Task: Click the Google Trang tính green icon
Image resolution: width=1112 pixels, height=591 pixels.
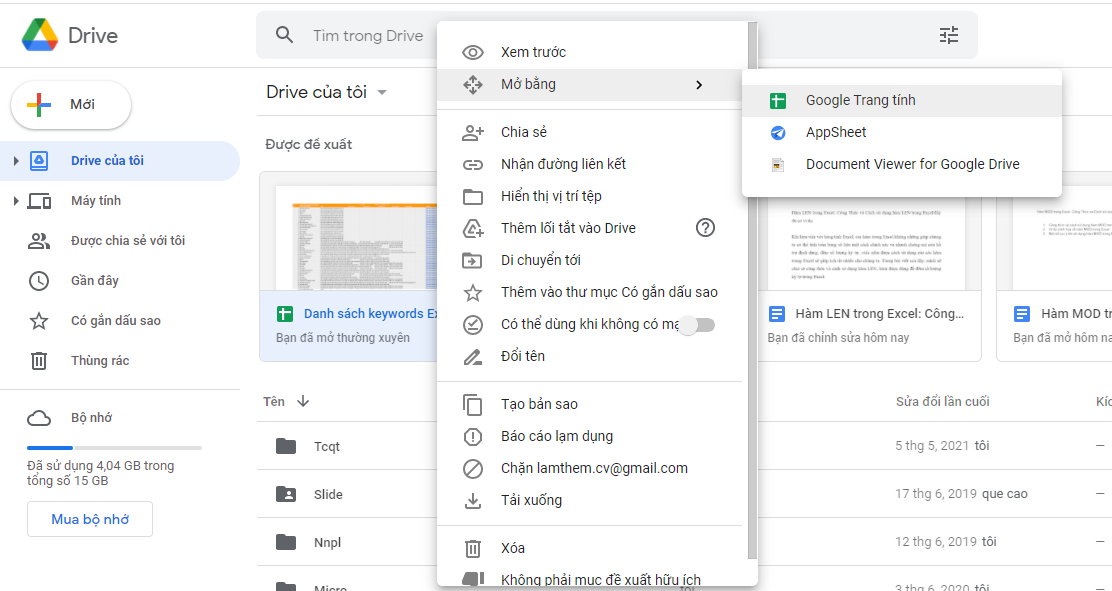Action: pyautogui.click(x=778, y=101)
